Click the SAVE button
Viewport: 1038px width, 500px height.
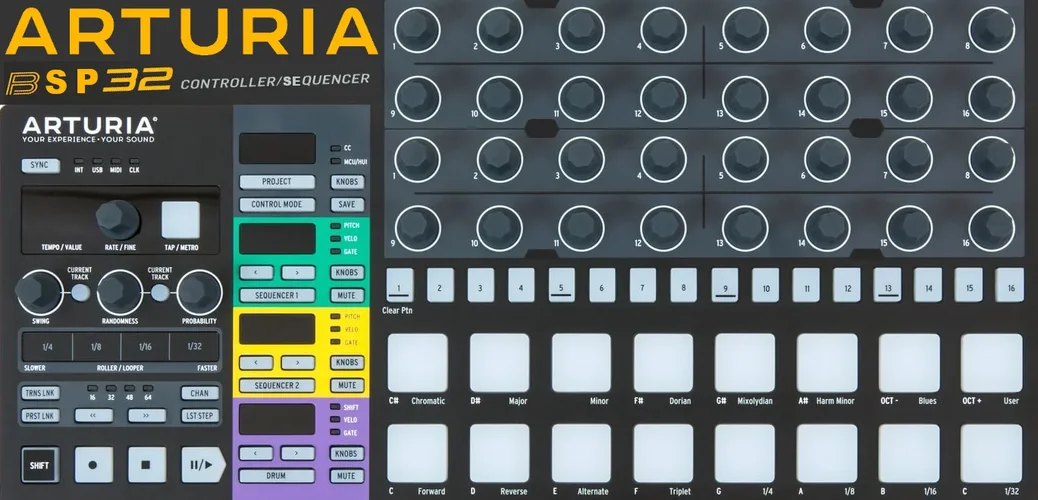pos(347,205)
